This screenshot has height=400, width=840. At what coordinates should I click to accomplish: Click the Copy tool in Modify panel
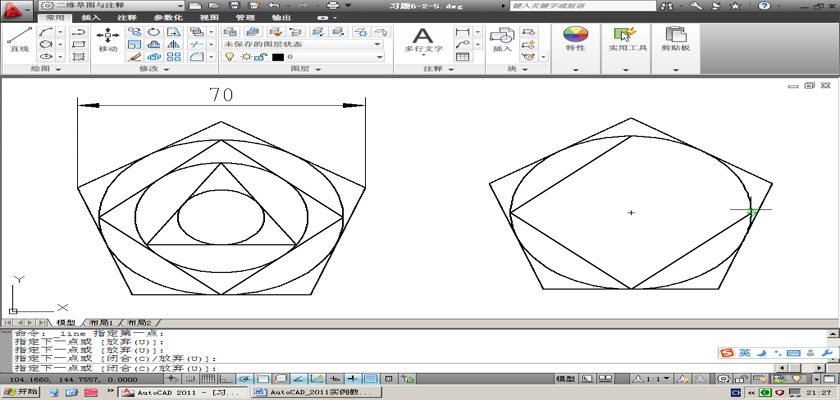(x=134, y=32)
